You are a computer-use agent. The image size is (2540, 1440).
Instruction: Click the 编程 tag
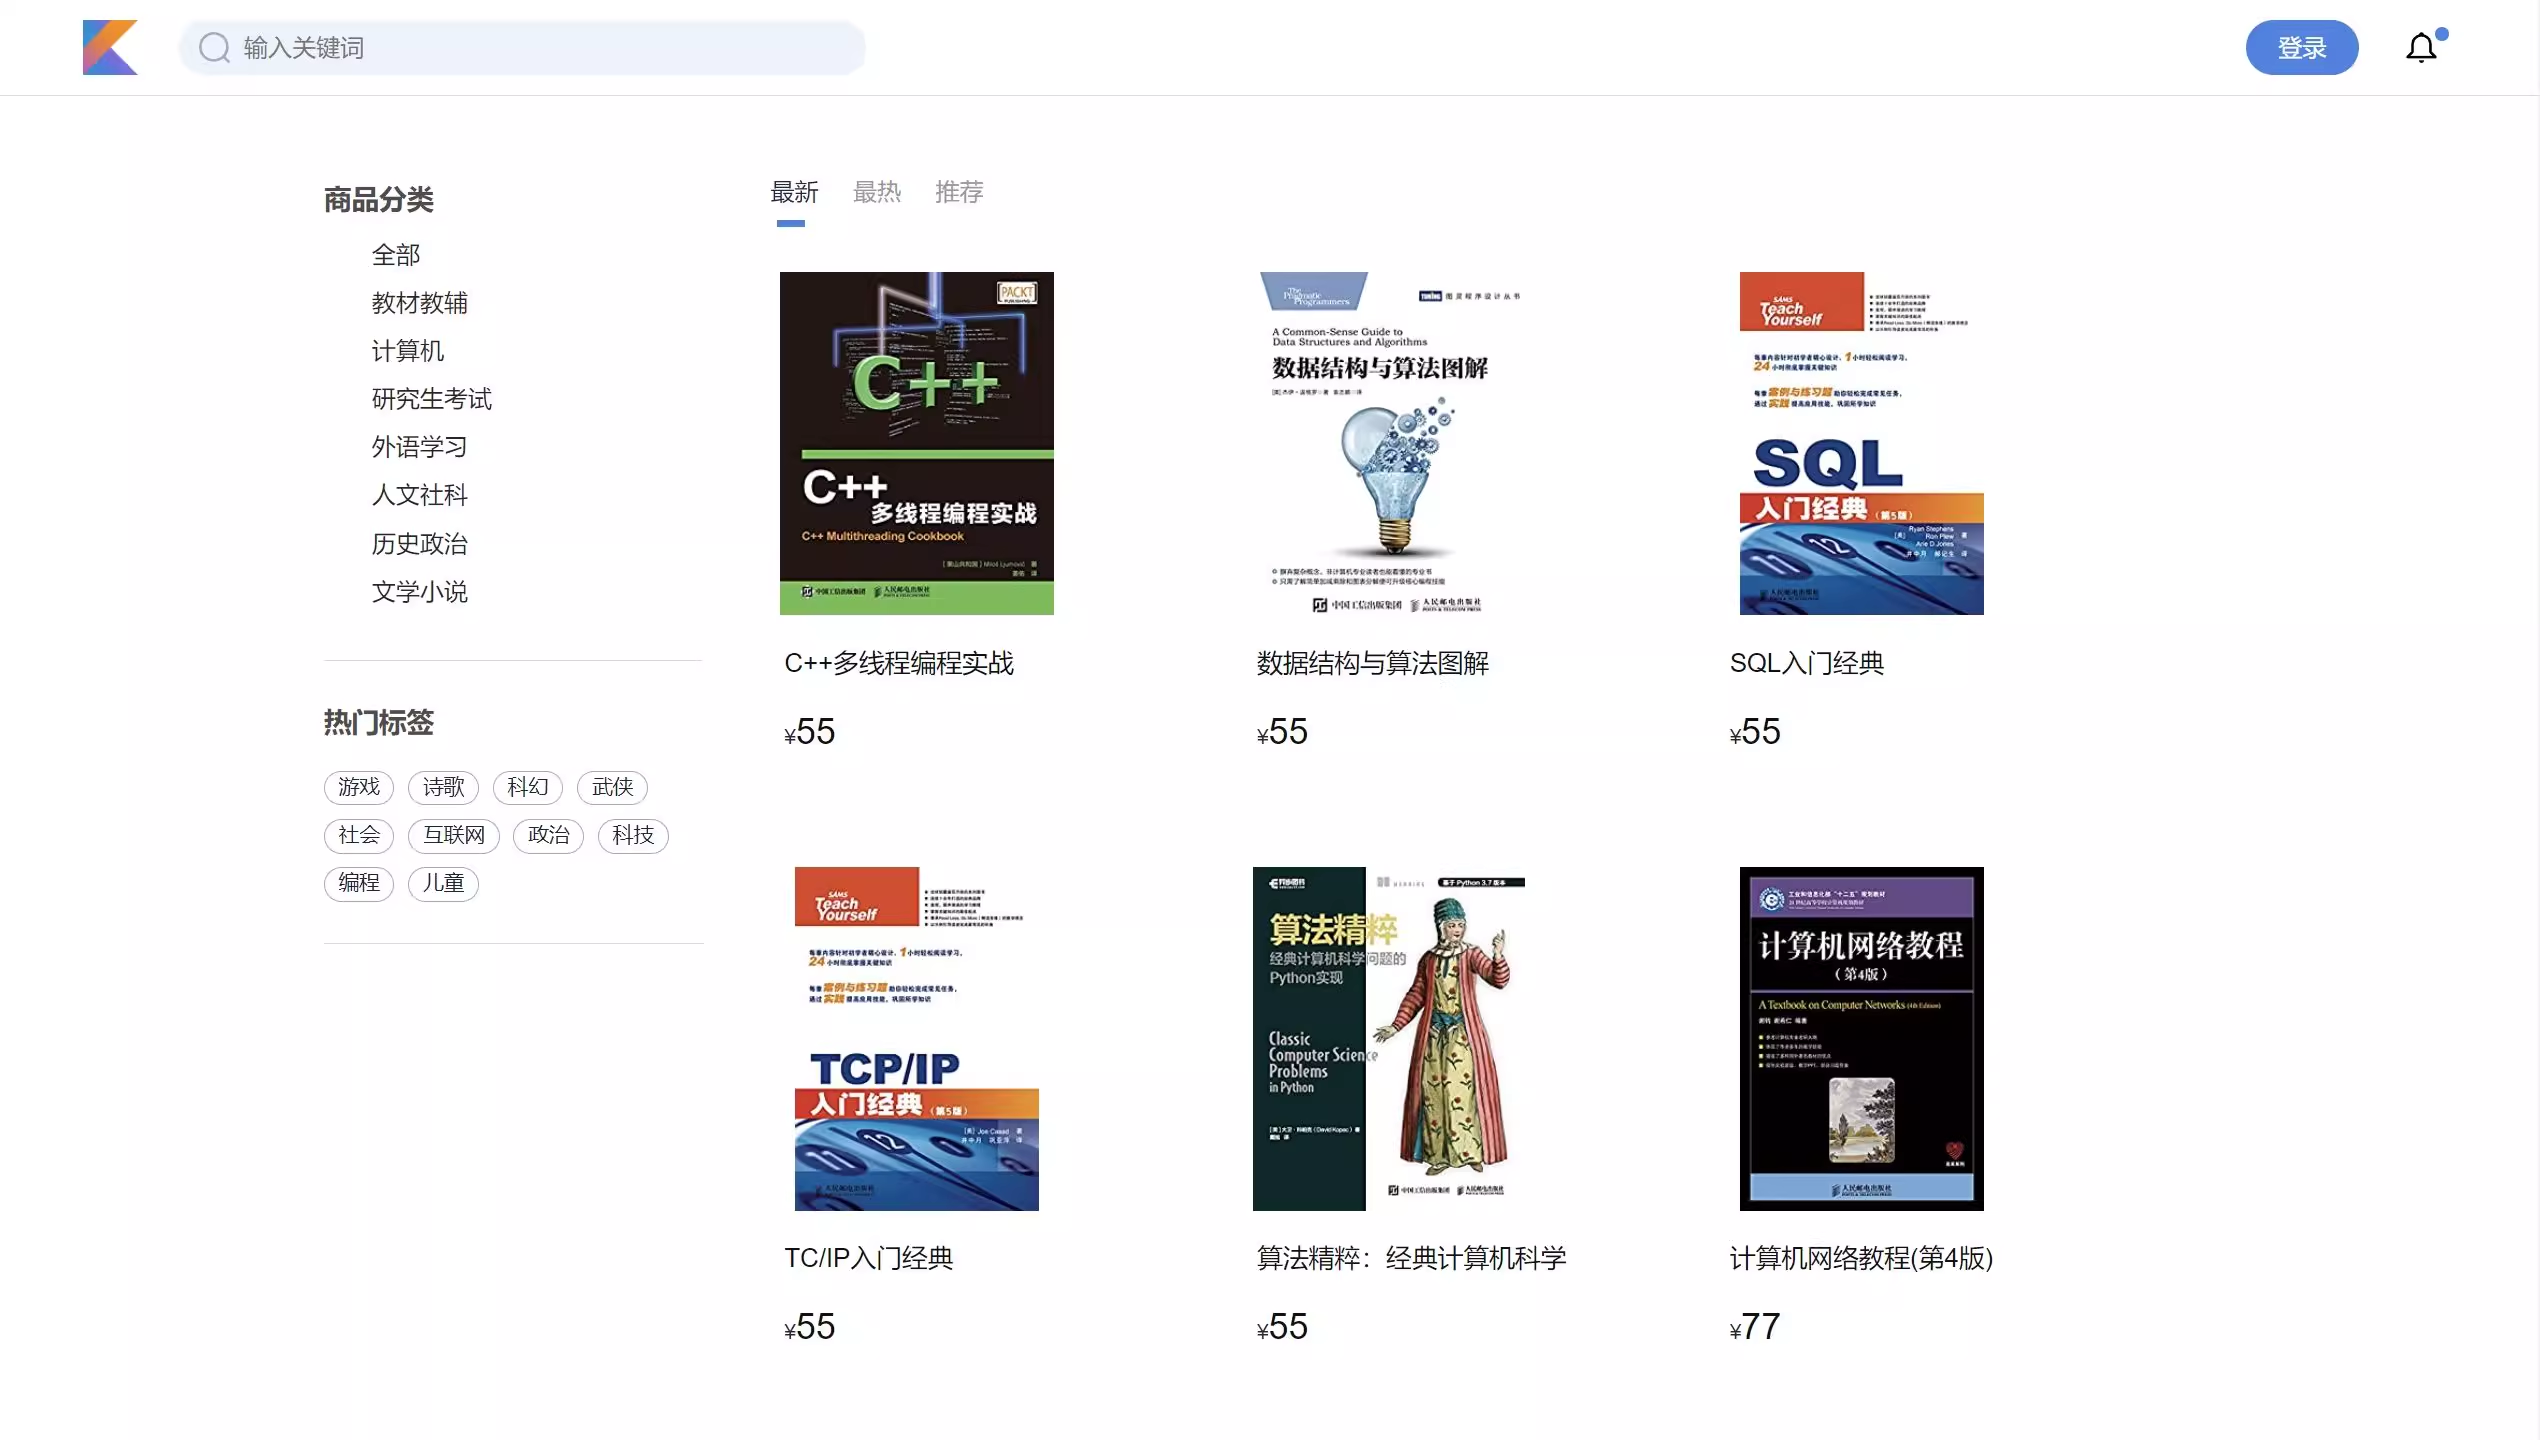click(x=359, y=883)
